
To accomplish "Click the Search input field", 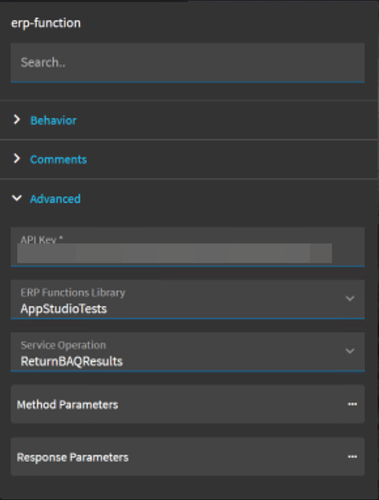I will click(187, 62).
